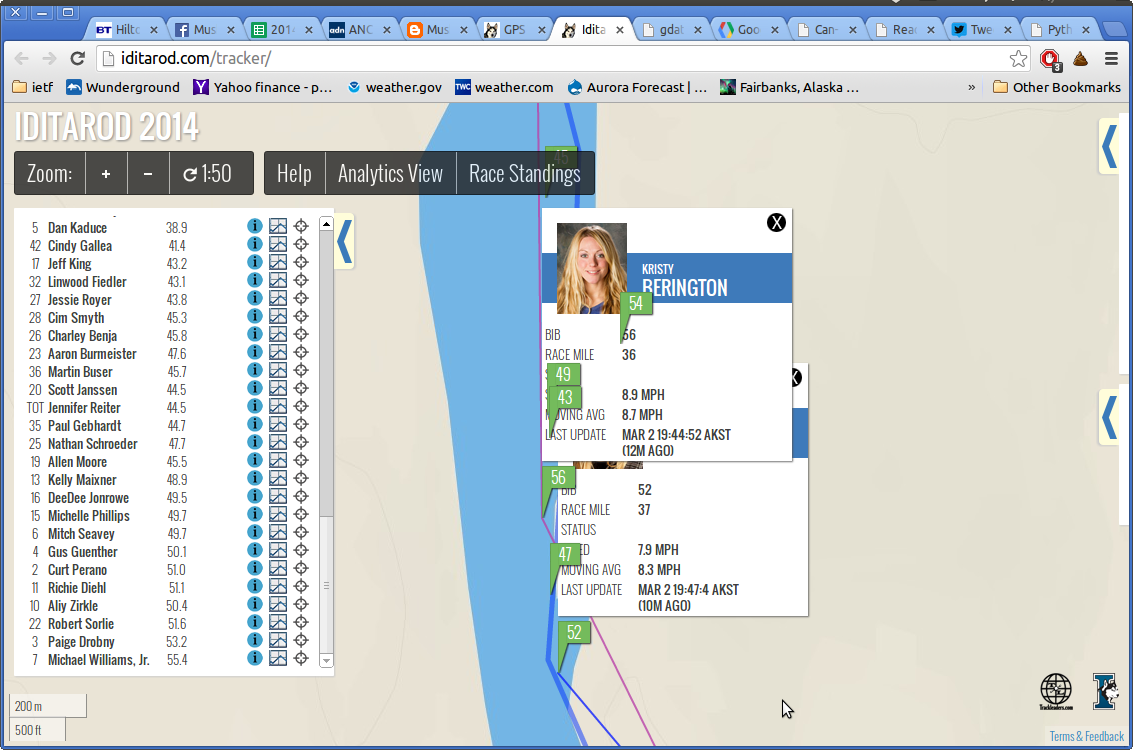The image size is (1133, 750).
Task: Zoom in with the plus button
Action: click(x=106, y=173)
